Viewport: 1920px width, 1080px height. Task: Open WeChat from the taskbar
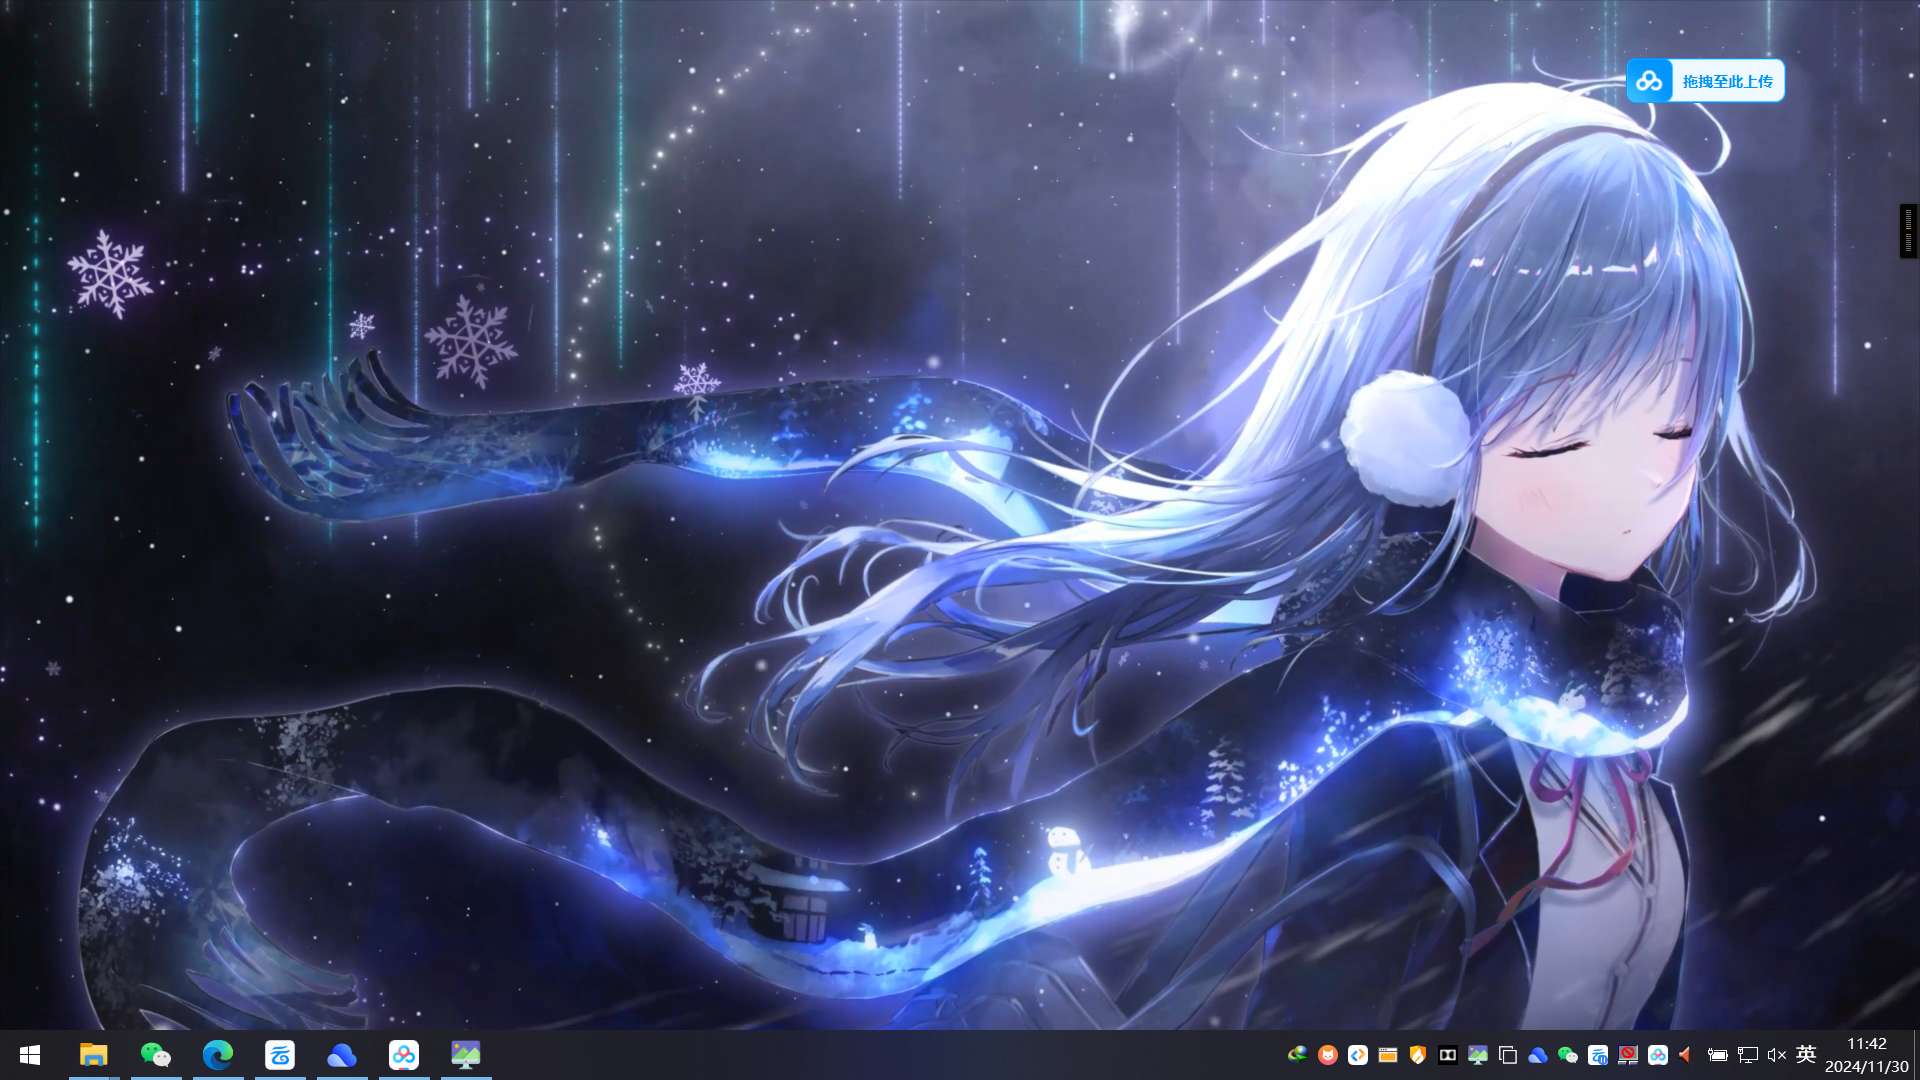(x=156, y=1055)
